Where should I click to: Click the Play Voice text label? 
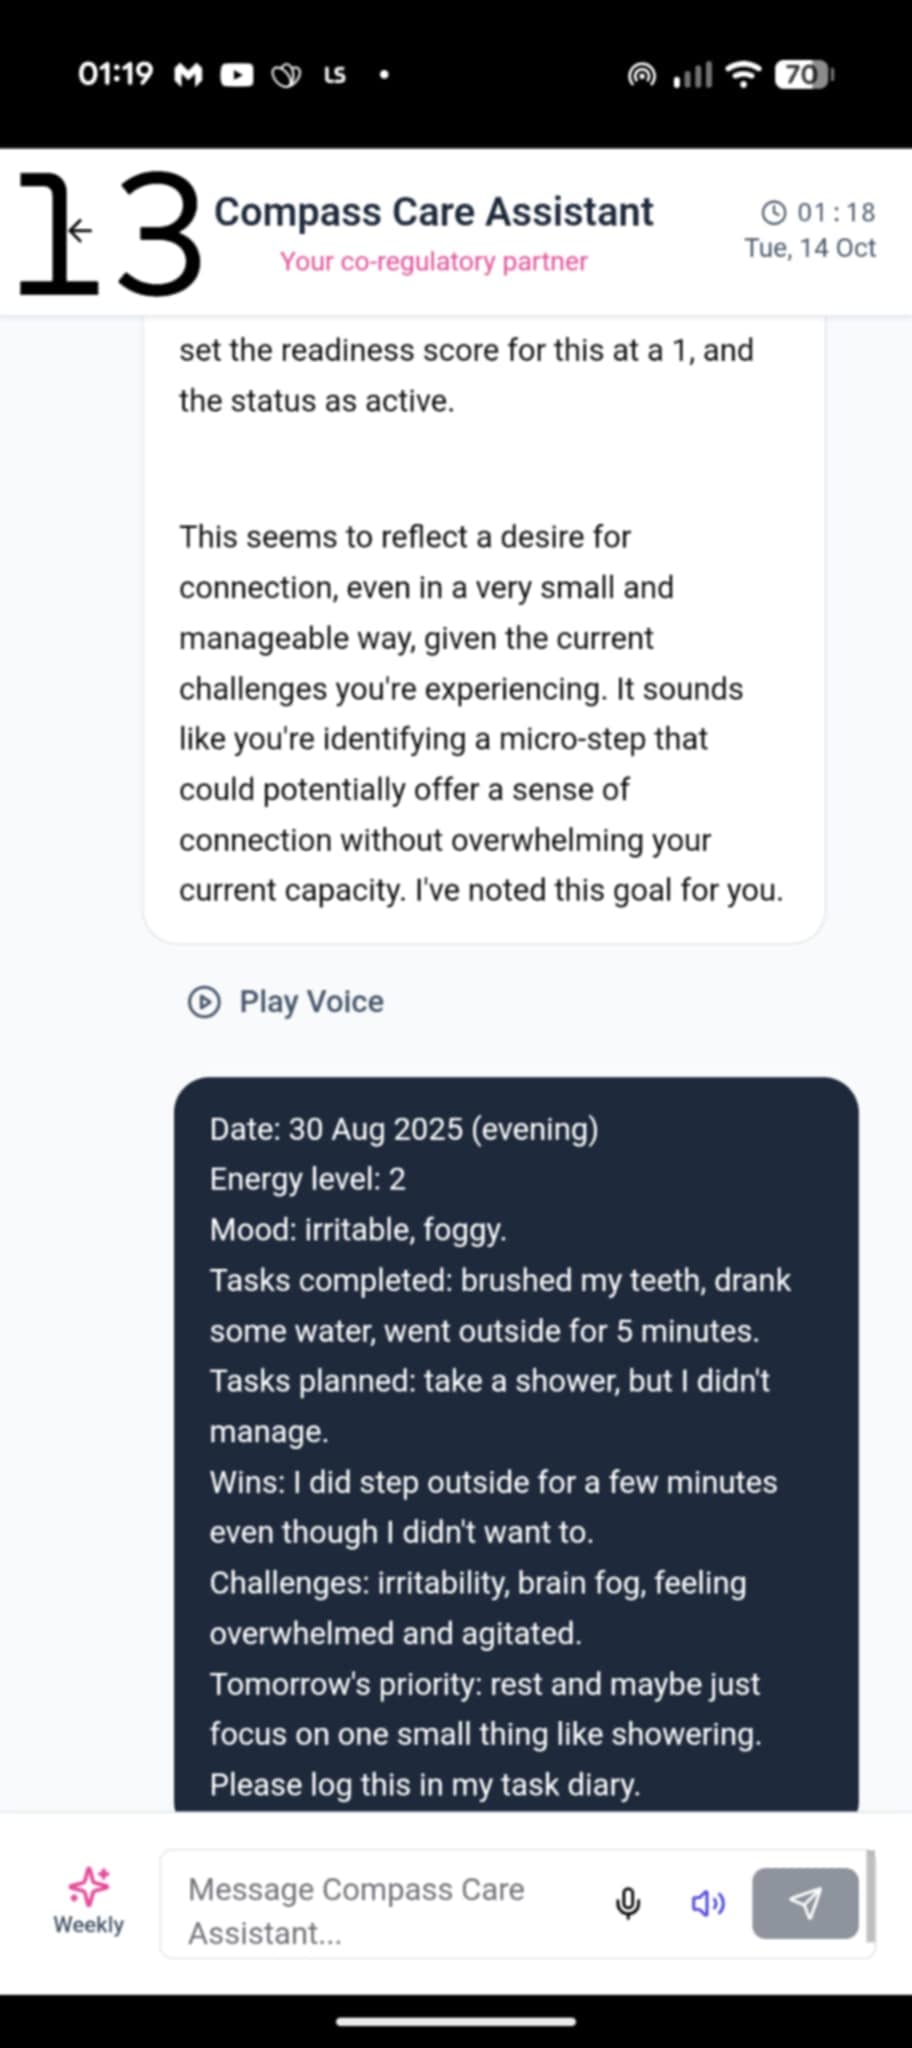coord(311,1002)
